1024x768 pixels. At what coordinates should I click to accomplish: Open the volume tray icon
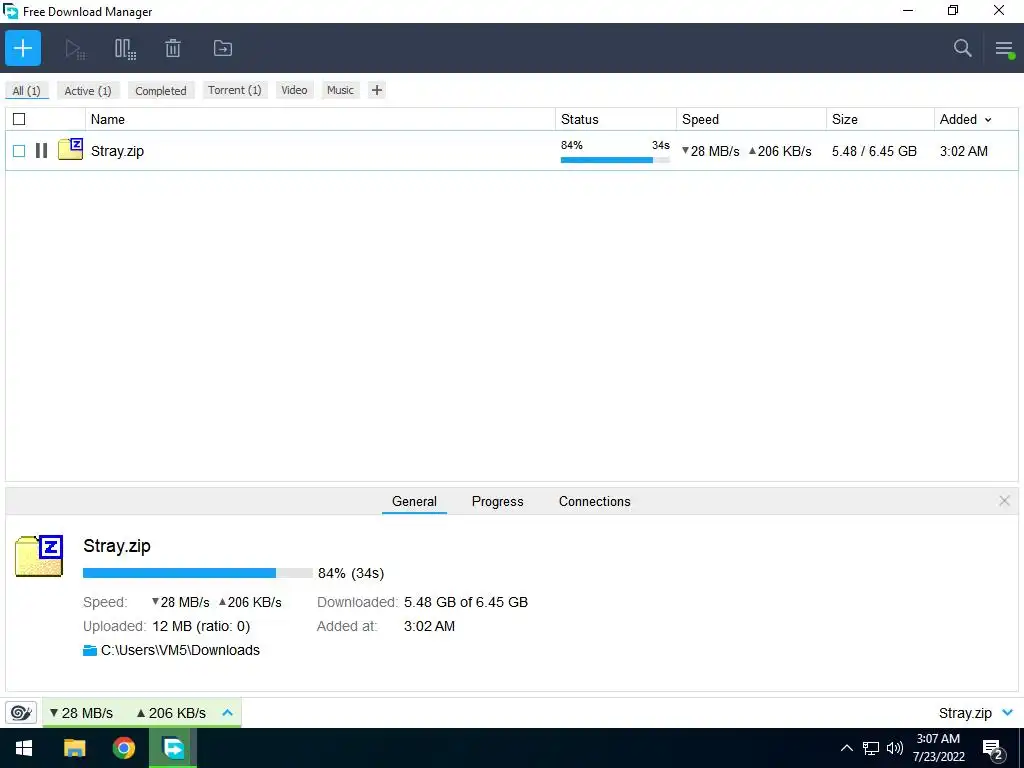click(x=895, y=748)
